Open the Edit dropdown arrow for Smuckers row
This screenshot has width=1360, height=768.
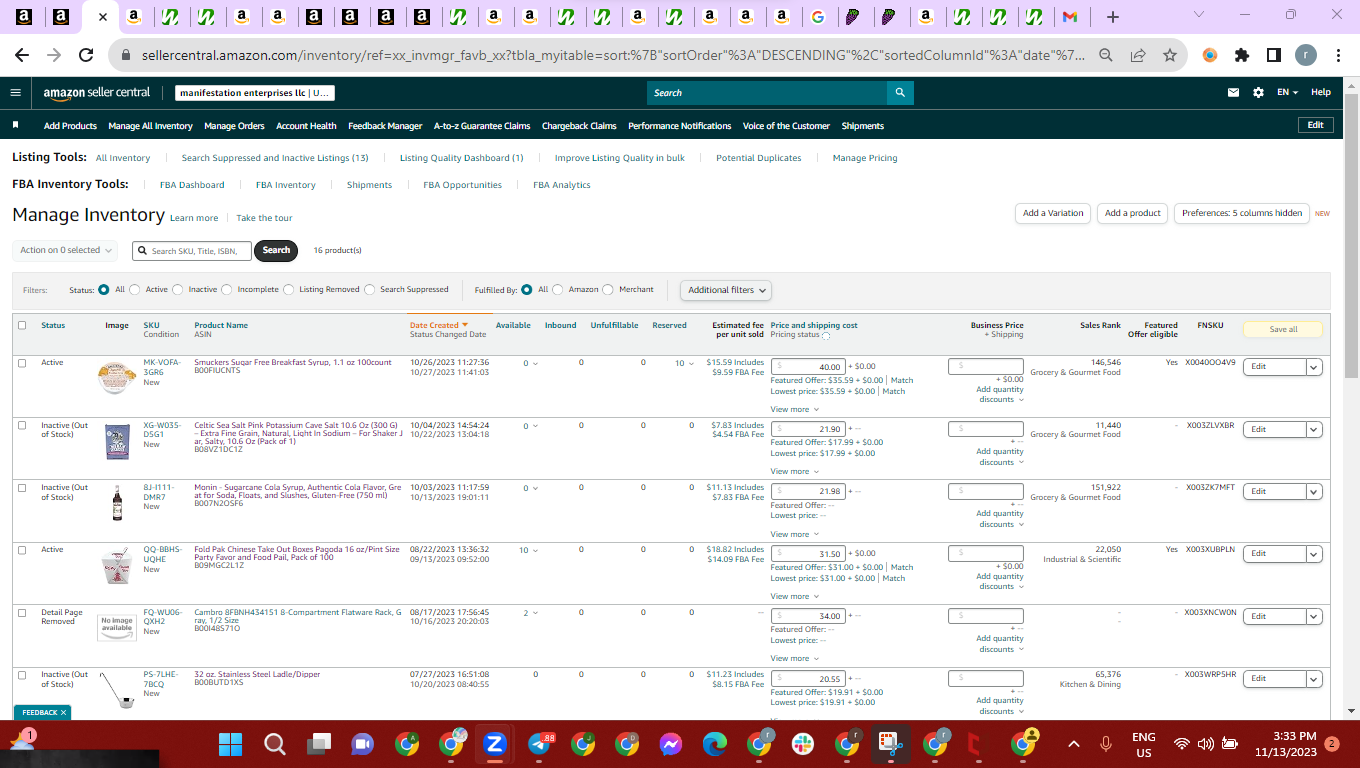coord(1314,367)
